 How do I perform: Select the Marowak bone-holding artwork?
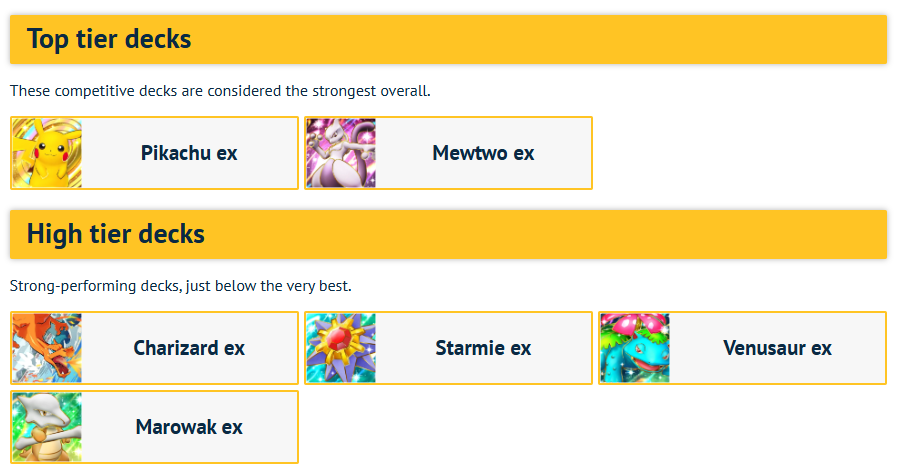(x=47, y=427)
